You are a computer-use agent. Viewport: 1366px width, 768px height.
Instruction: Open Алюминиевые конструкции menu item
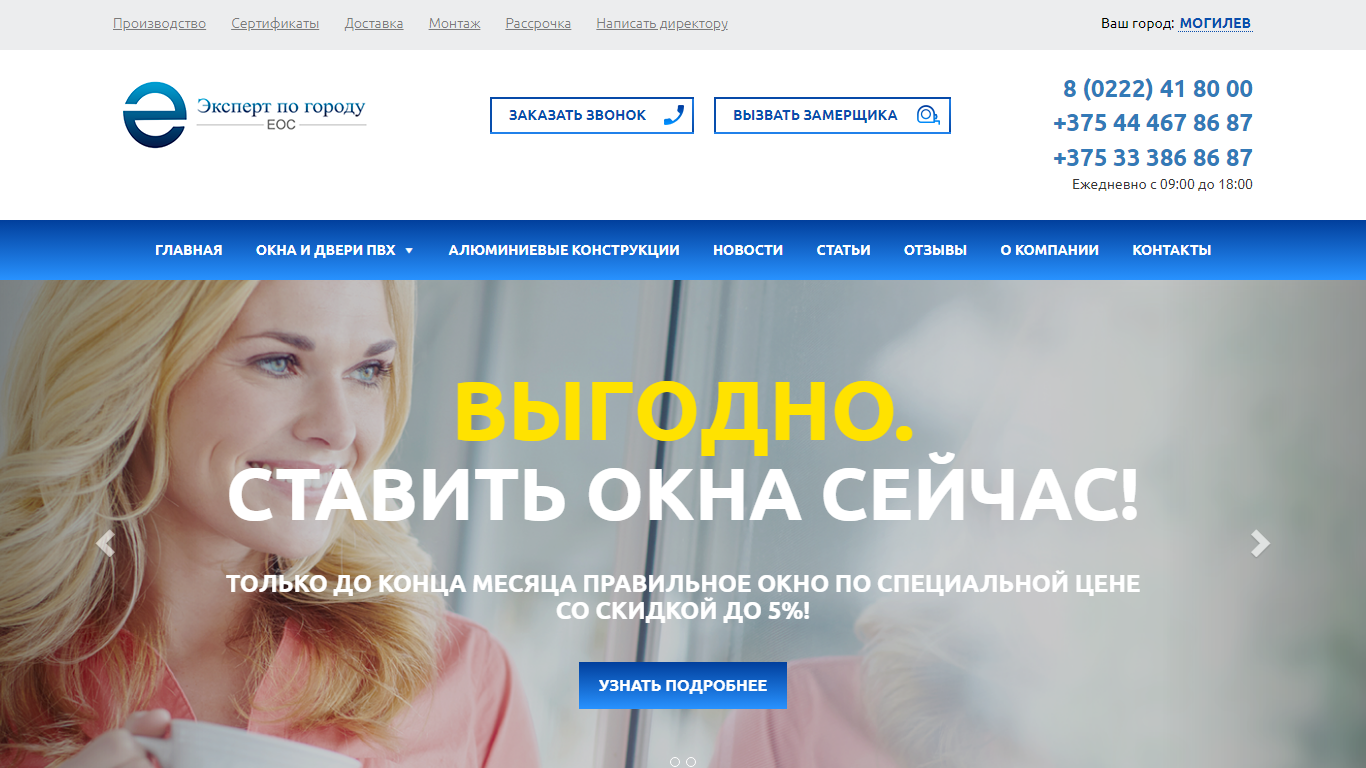564,250
